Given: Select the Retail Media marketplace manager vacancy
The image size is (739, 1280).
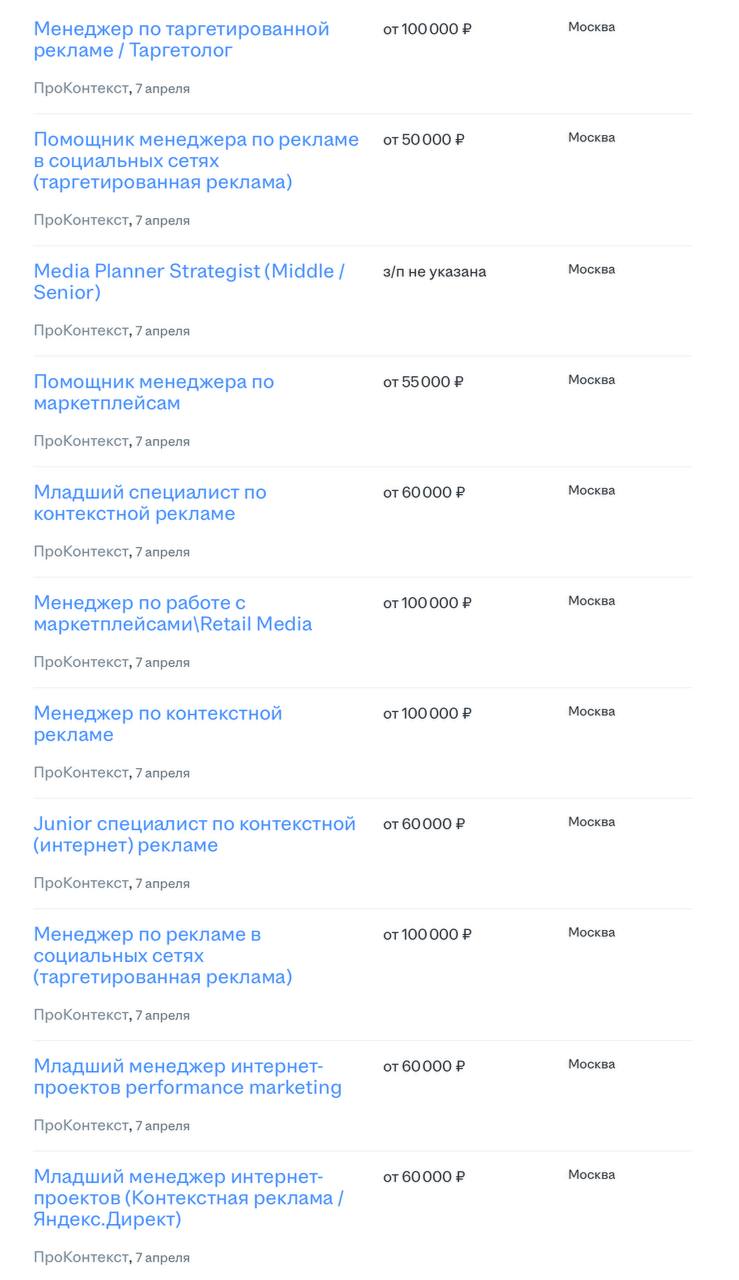Looking at the screenshot, I should coord(172,613).
